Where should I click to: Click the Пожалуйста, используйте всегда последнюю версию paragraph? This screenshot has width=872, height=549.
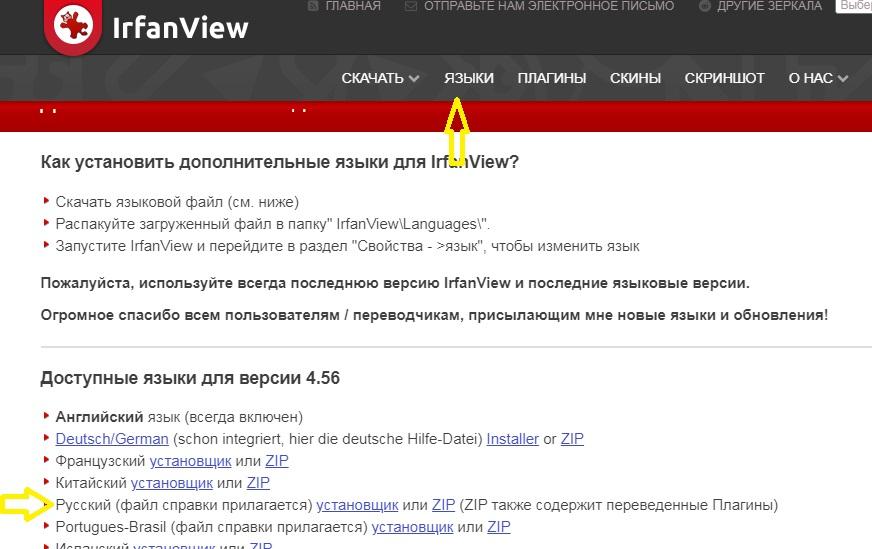pos(395,283)
